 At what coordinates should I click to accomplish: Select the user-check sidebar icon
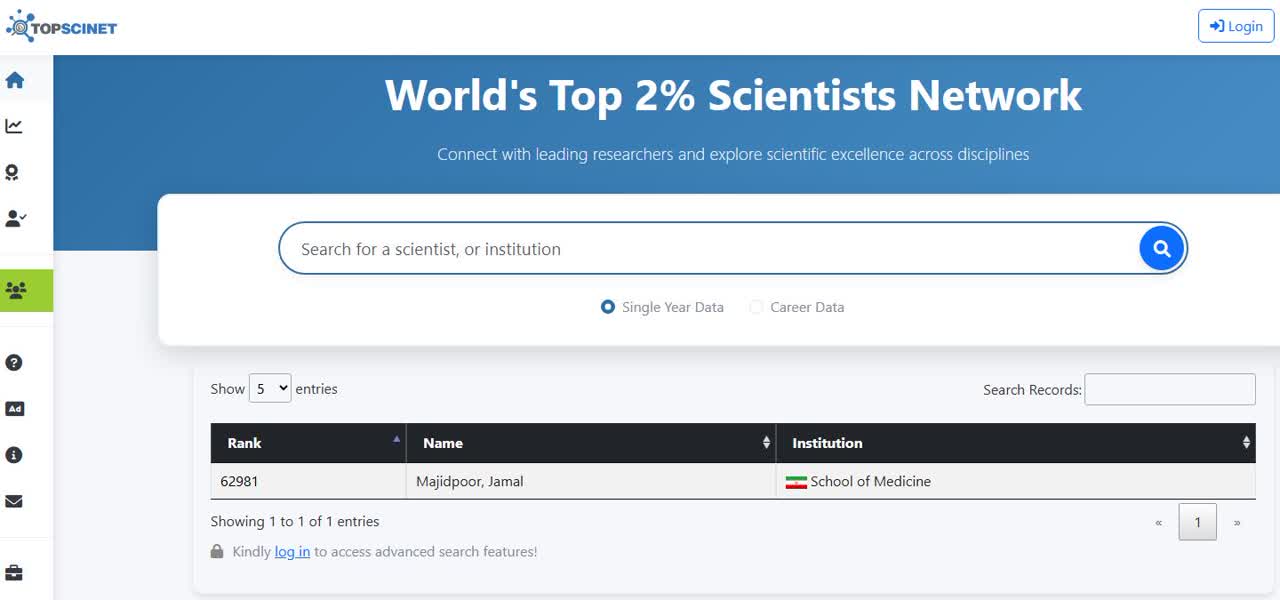coord(15,218)
